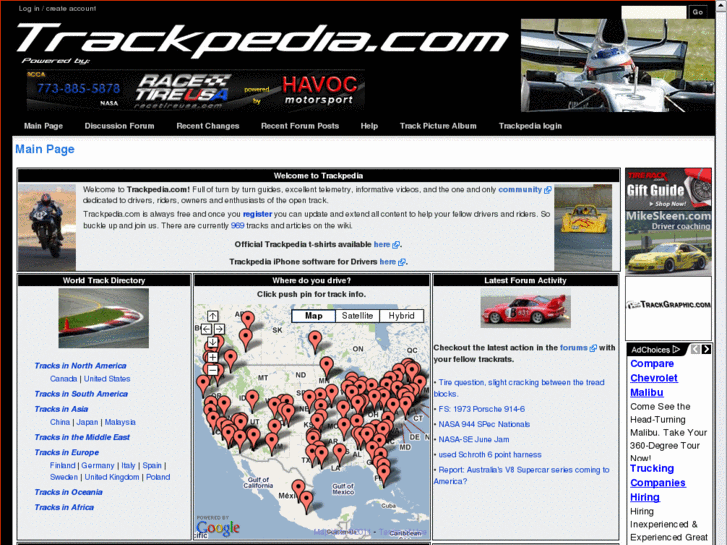The image size is (727, 545).
Task: Open the United Kingdom tracks link
Action: [112, 477]
